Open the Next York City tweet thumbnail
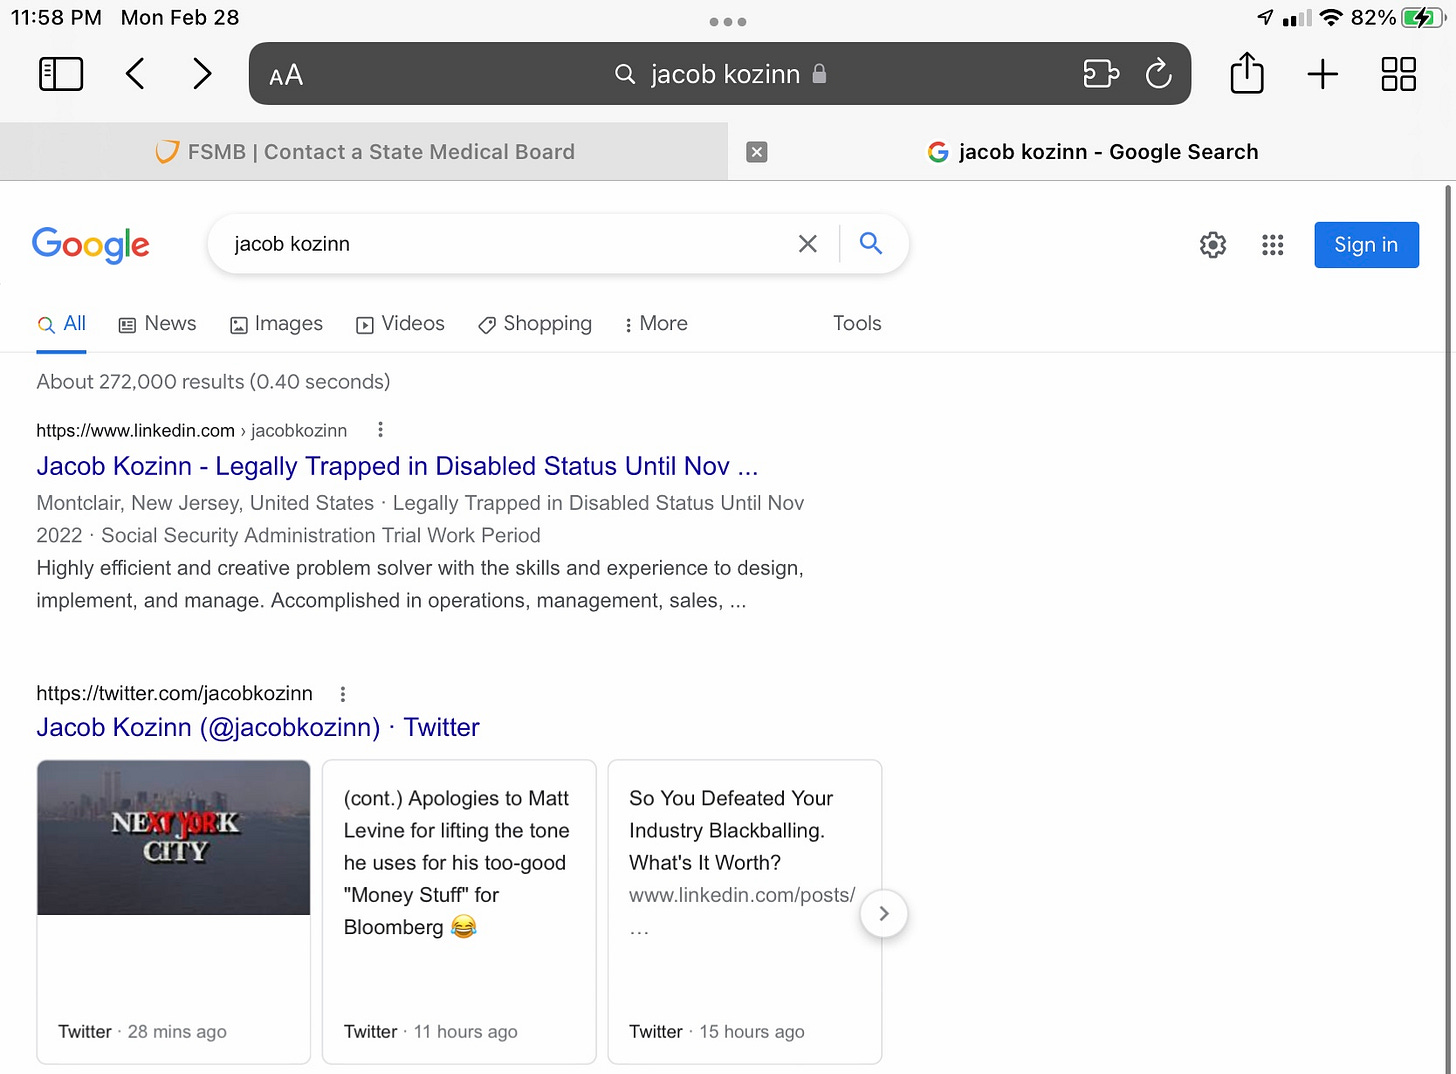This screenshot has height=1074, width=1456. point(174,838)
